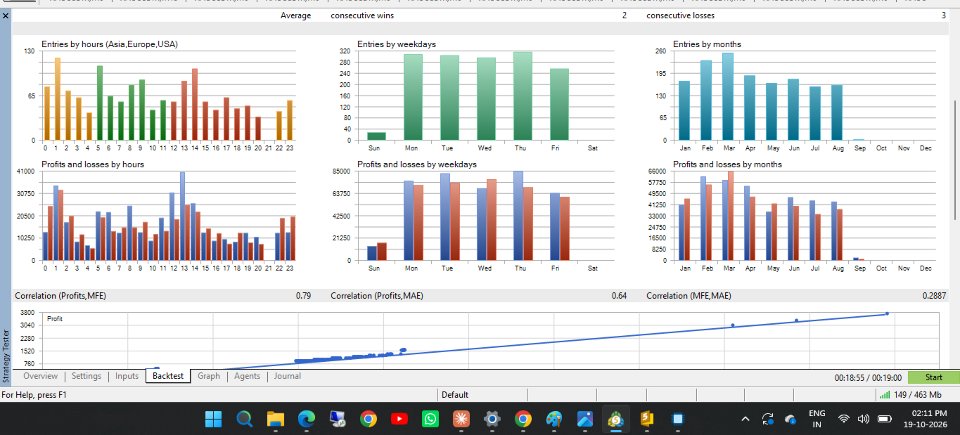This screenshot has height=435, width=960.
Task: Click the OneDrive cloud tray icon
Action: pyautogui.click(x=790, y=420)
